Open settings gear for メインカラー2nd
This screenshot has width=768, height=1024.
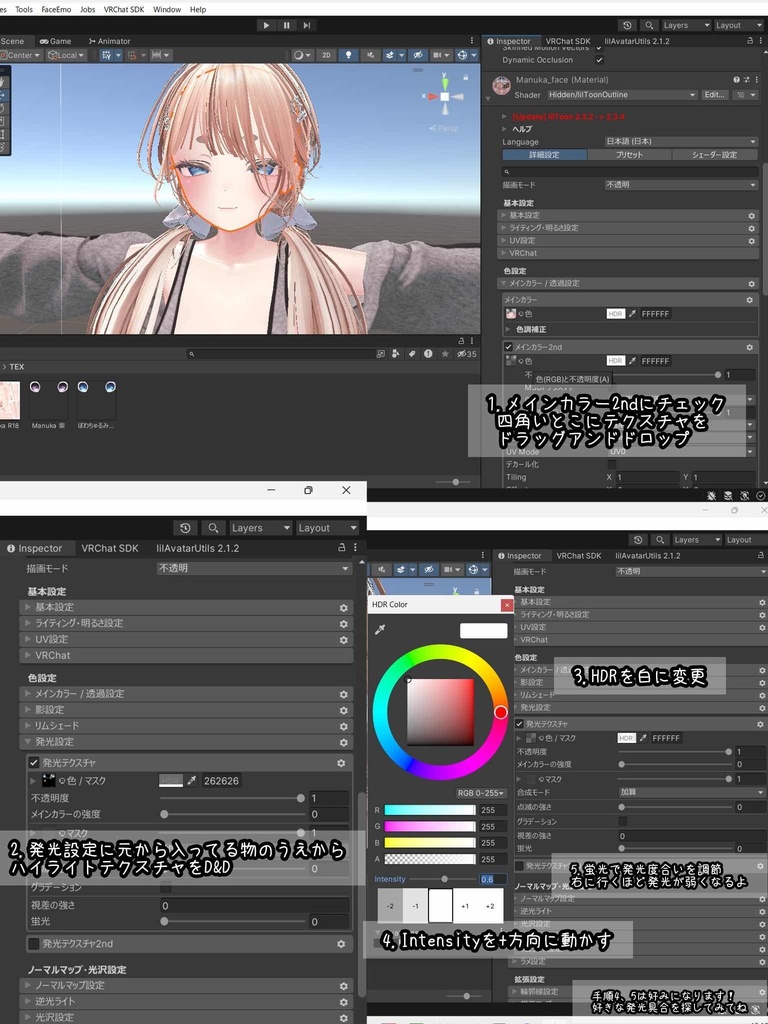coord(750,347)
